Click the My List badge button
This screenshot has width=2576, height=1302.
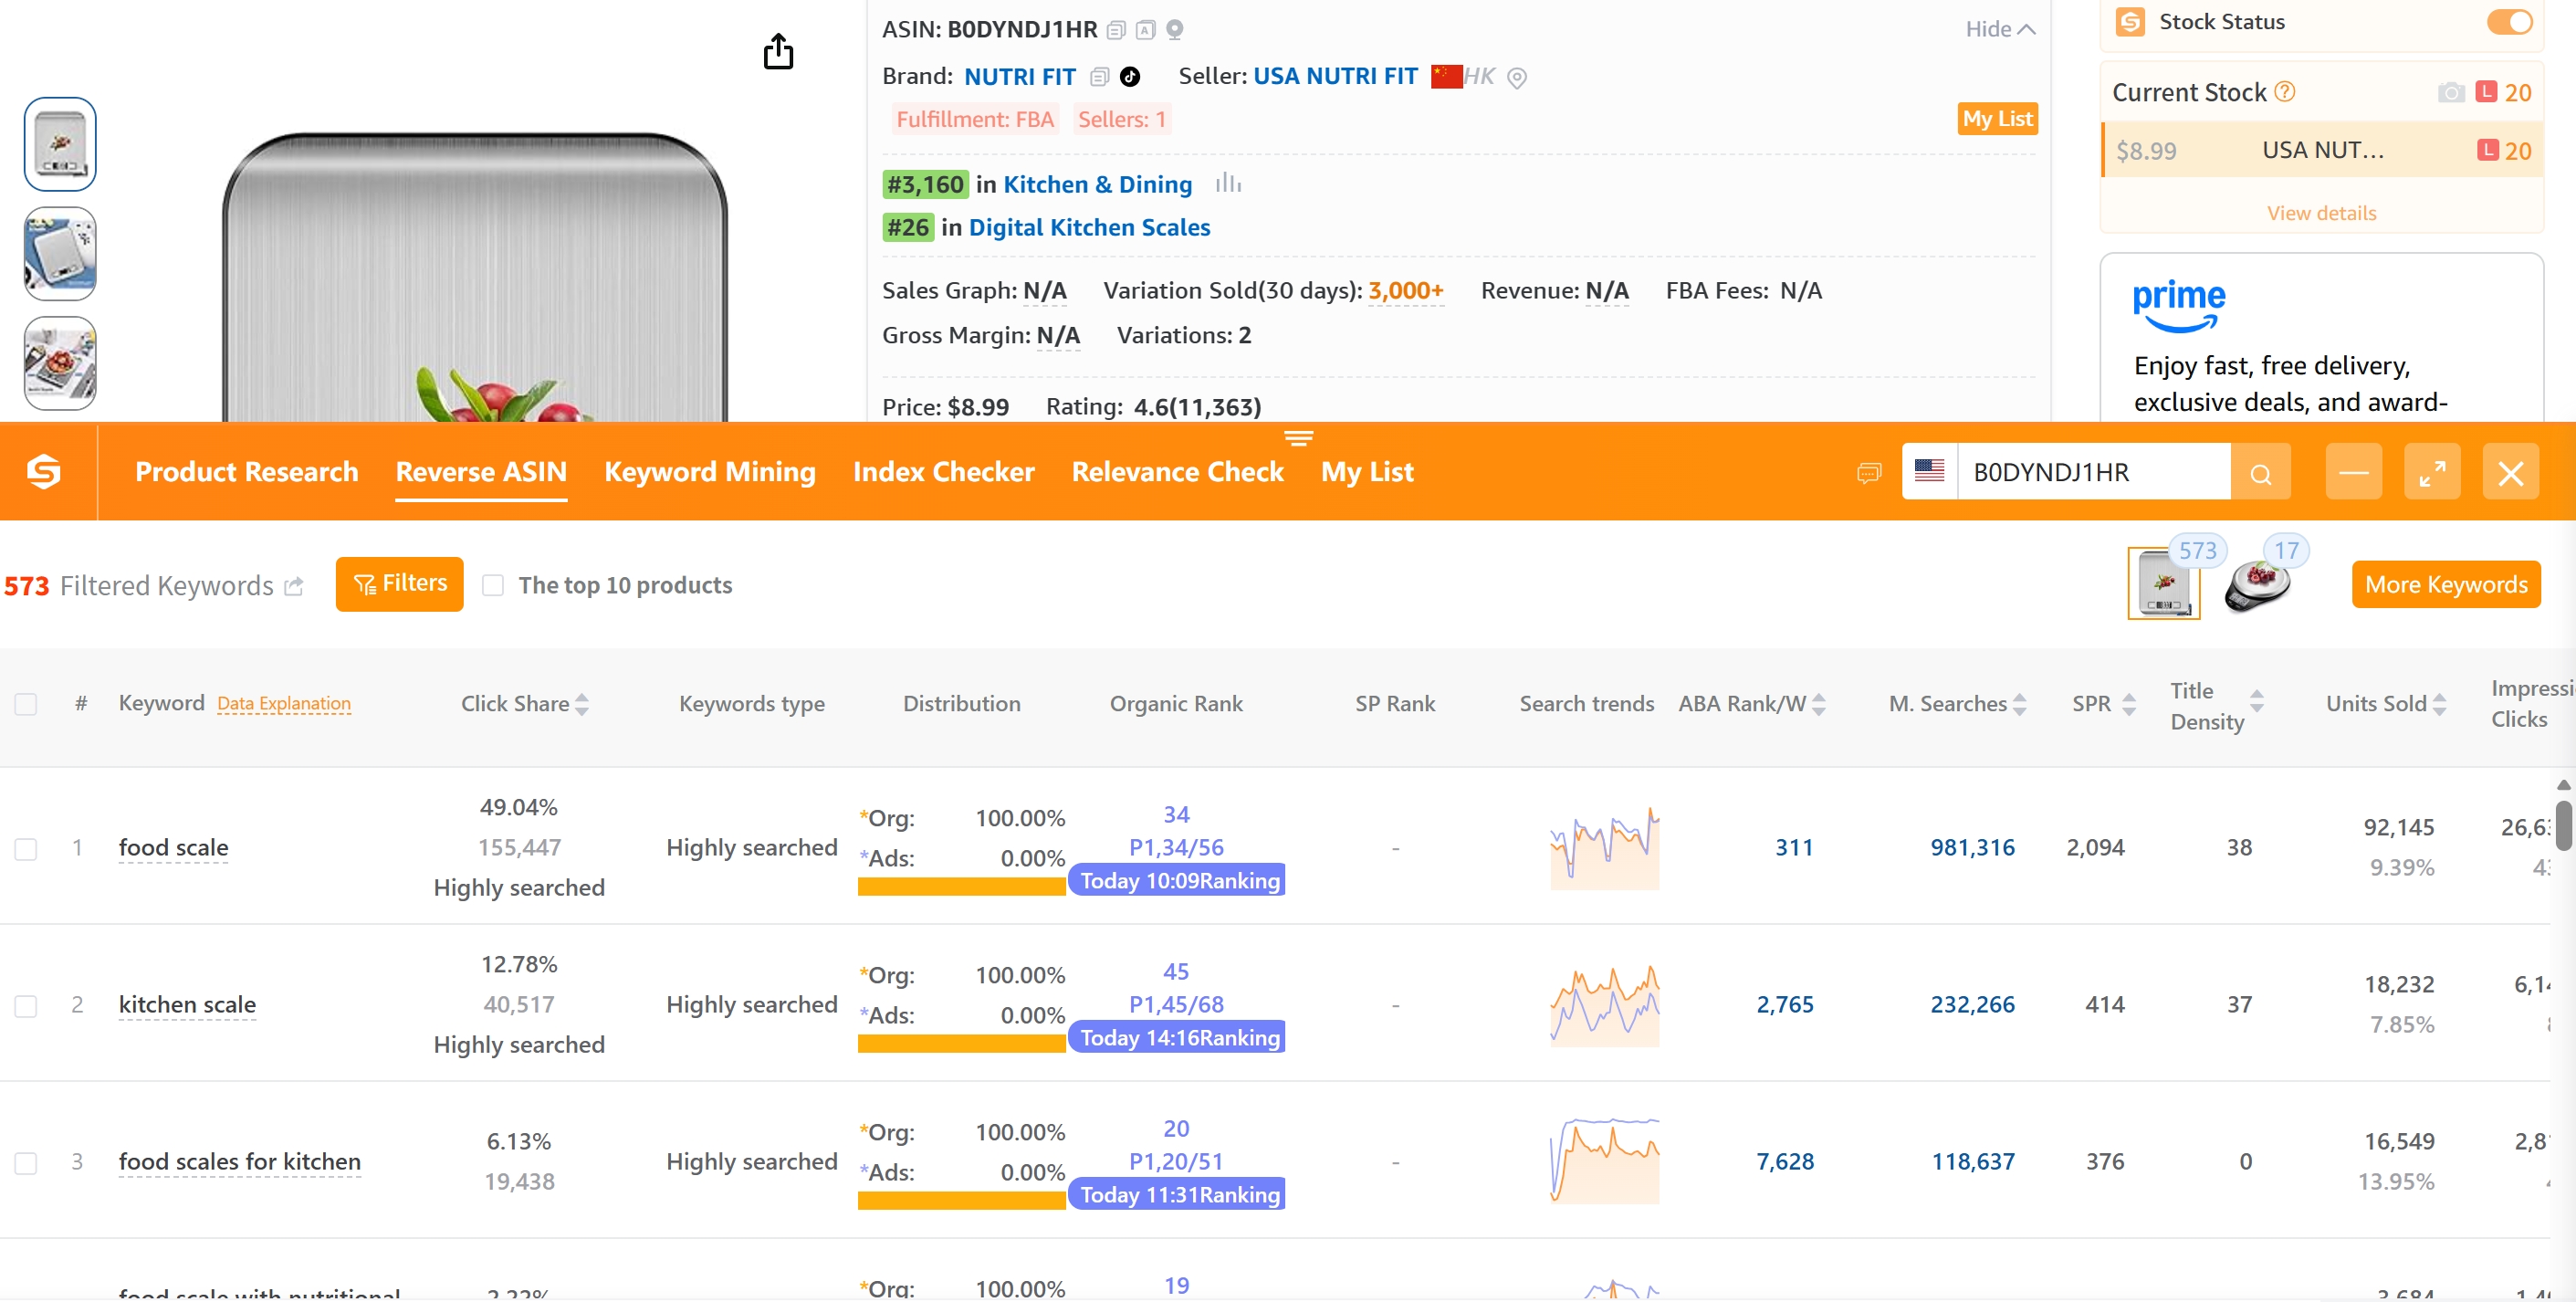tap(1997, 118)
